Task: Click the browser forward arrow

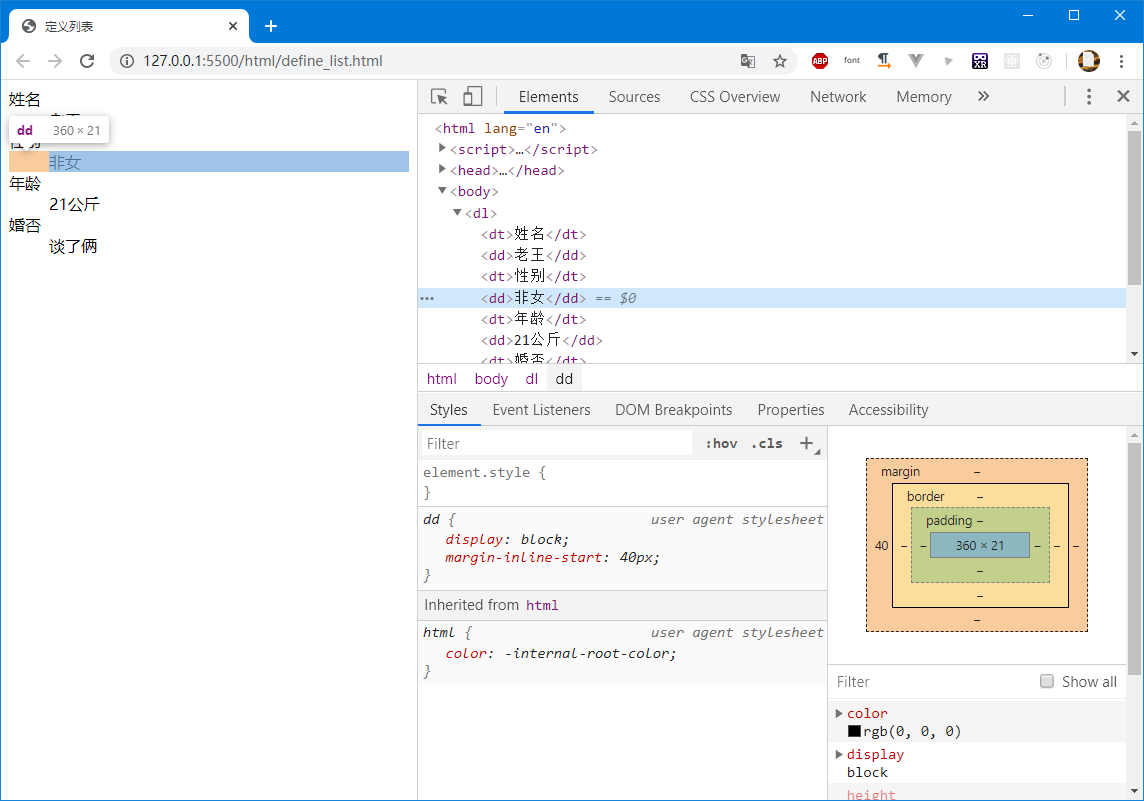Action: (x=55, y=61)
